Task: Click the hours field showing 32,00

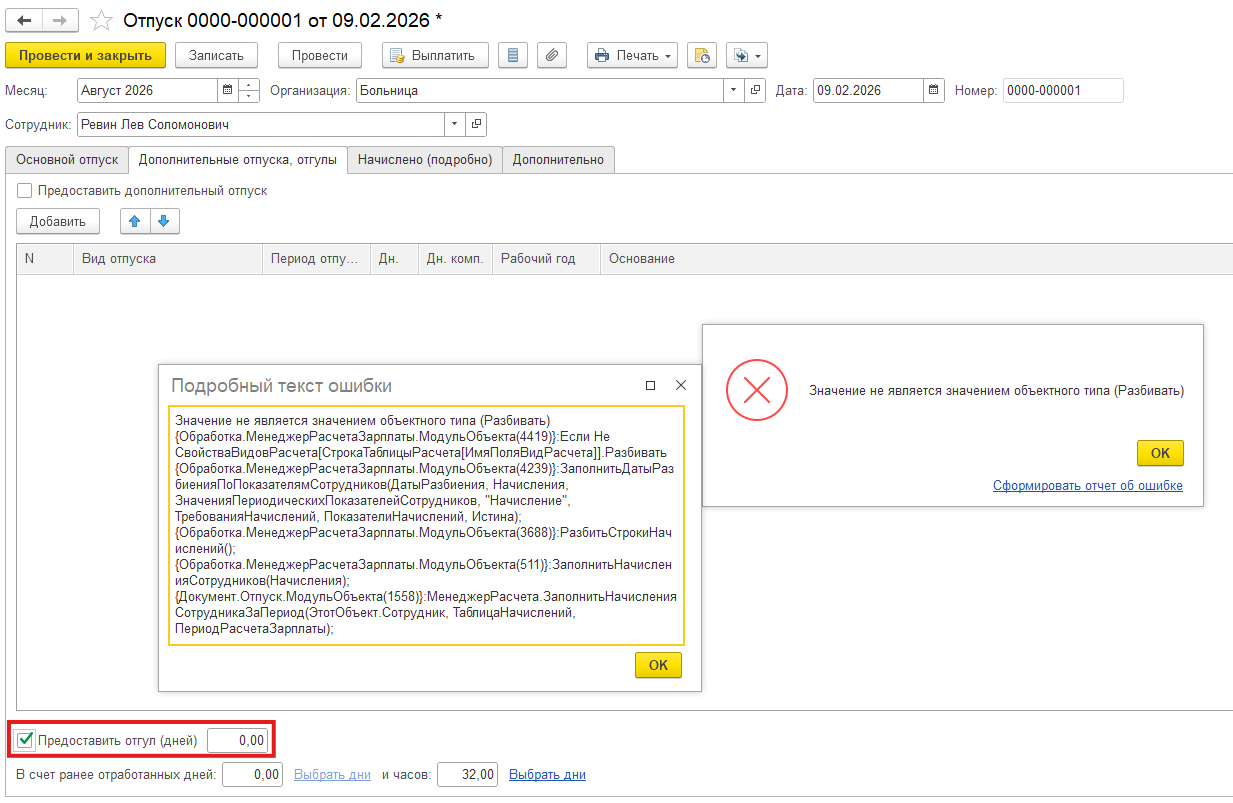Action: point(468,774)
